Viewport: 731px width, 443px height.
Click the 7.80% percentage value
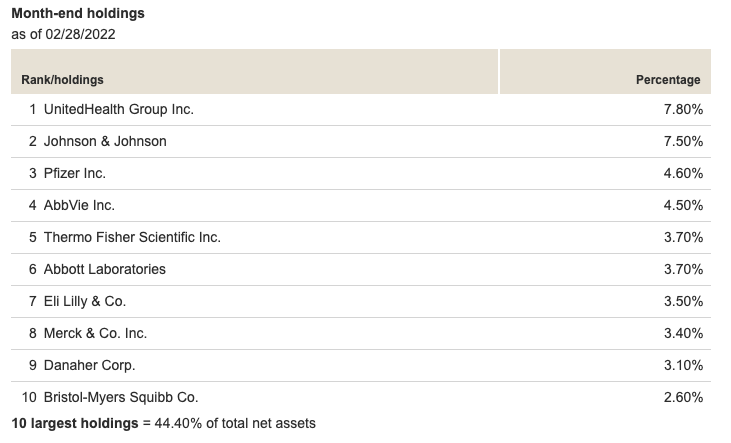pos(683,109)
